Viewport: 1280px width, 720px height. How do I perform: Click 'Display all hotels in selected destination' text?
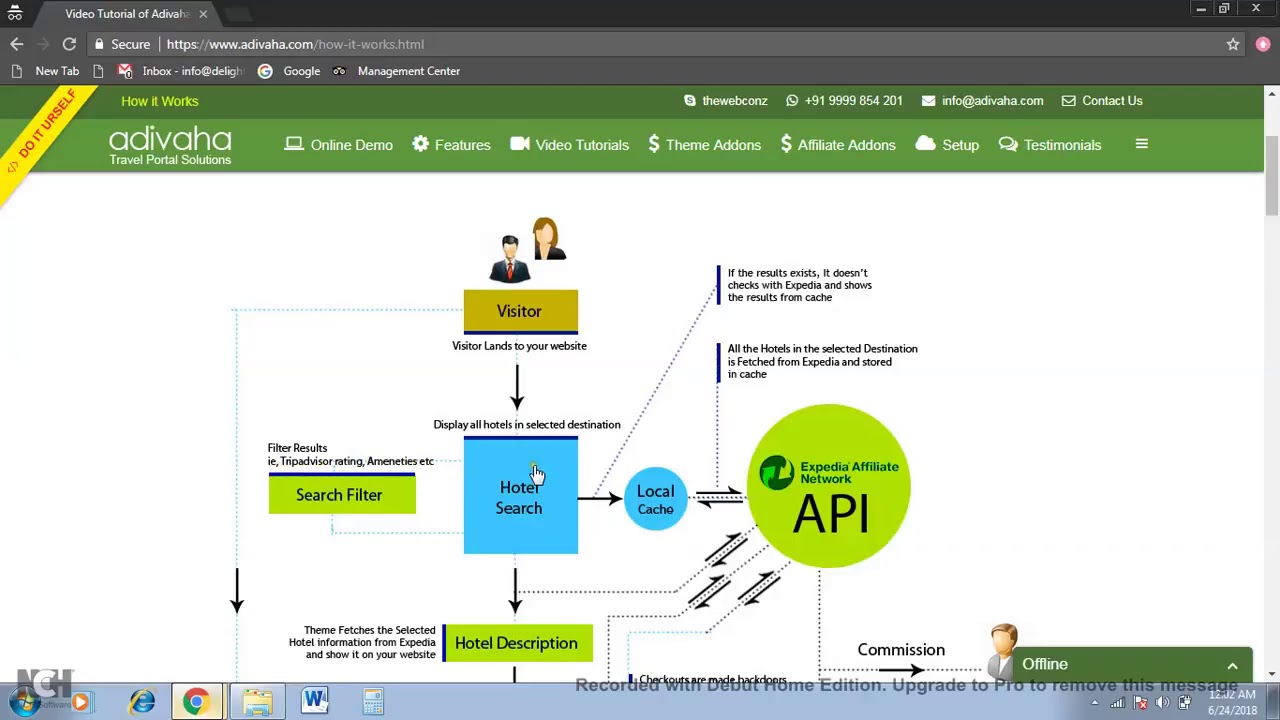527,425
